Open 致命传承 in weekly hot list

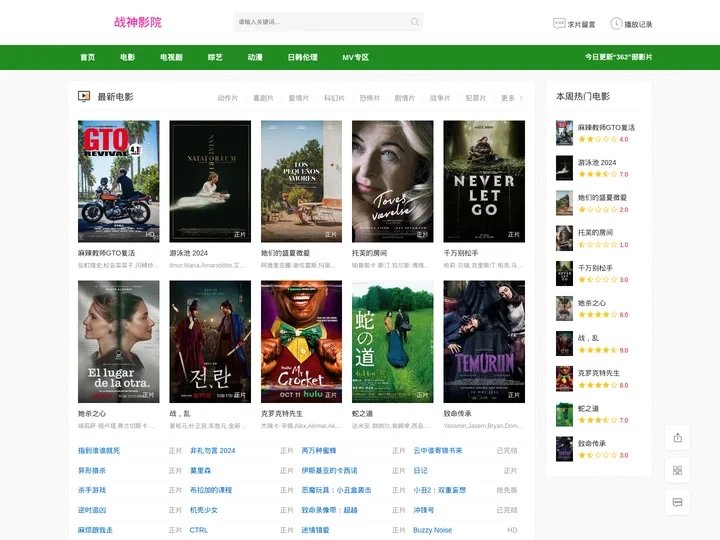click(592, 443)
